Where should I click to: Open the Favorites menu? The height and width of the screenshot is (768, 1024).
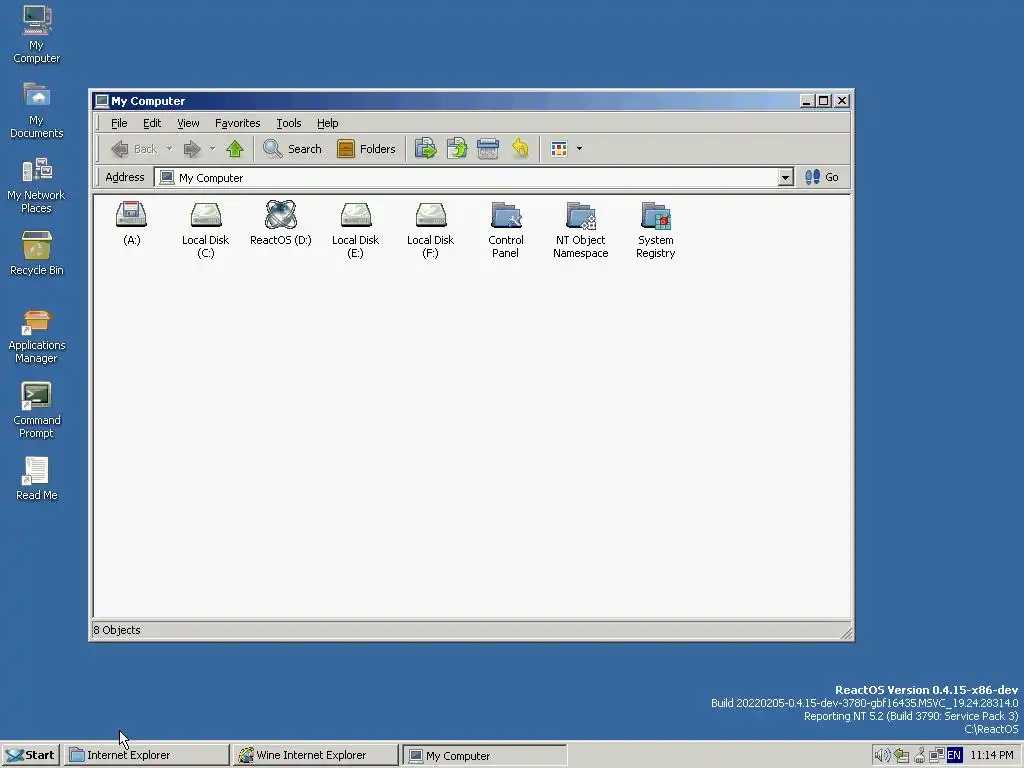[x=238, y=123]
